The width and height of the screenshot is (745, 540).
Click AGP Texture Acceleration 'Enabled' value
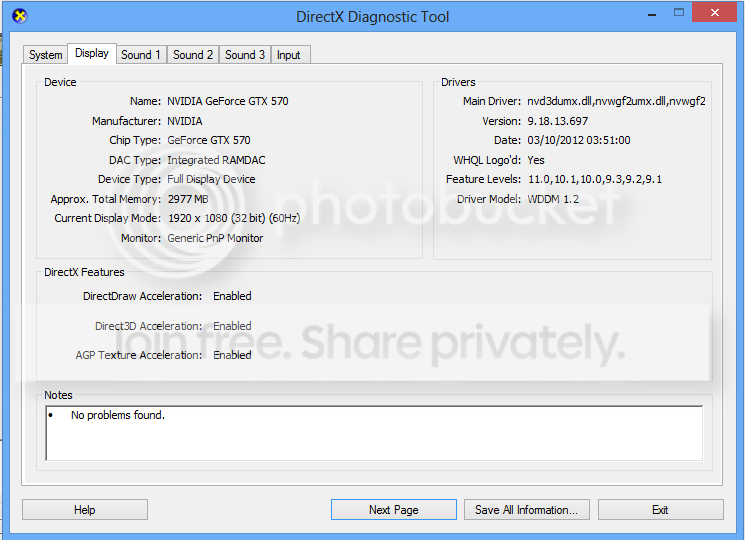[x=232, y=355]
